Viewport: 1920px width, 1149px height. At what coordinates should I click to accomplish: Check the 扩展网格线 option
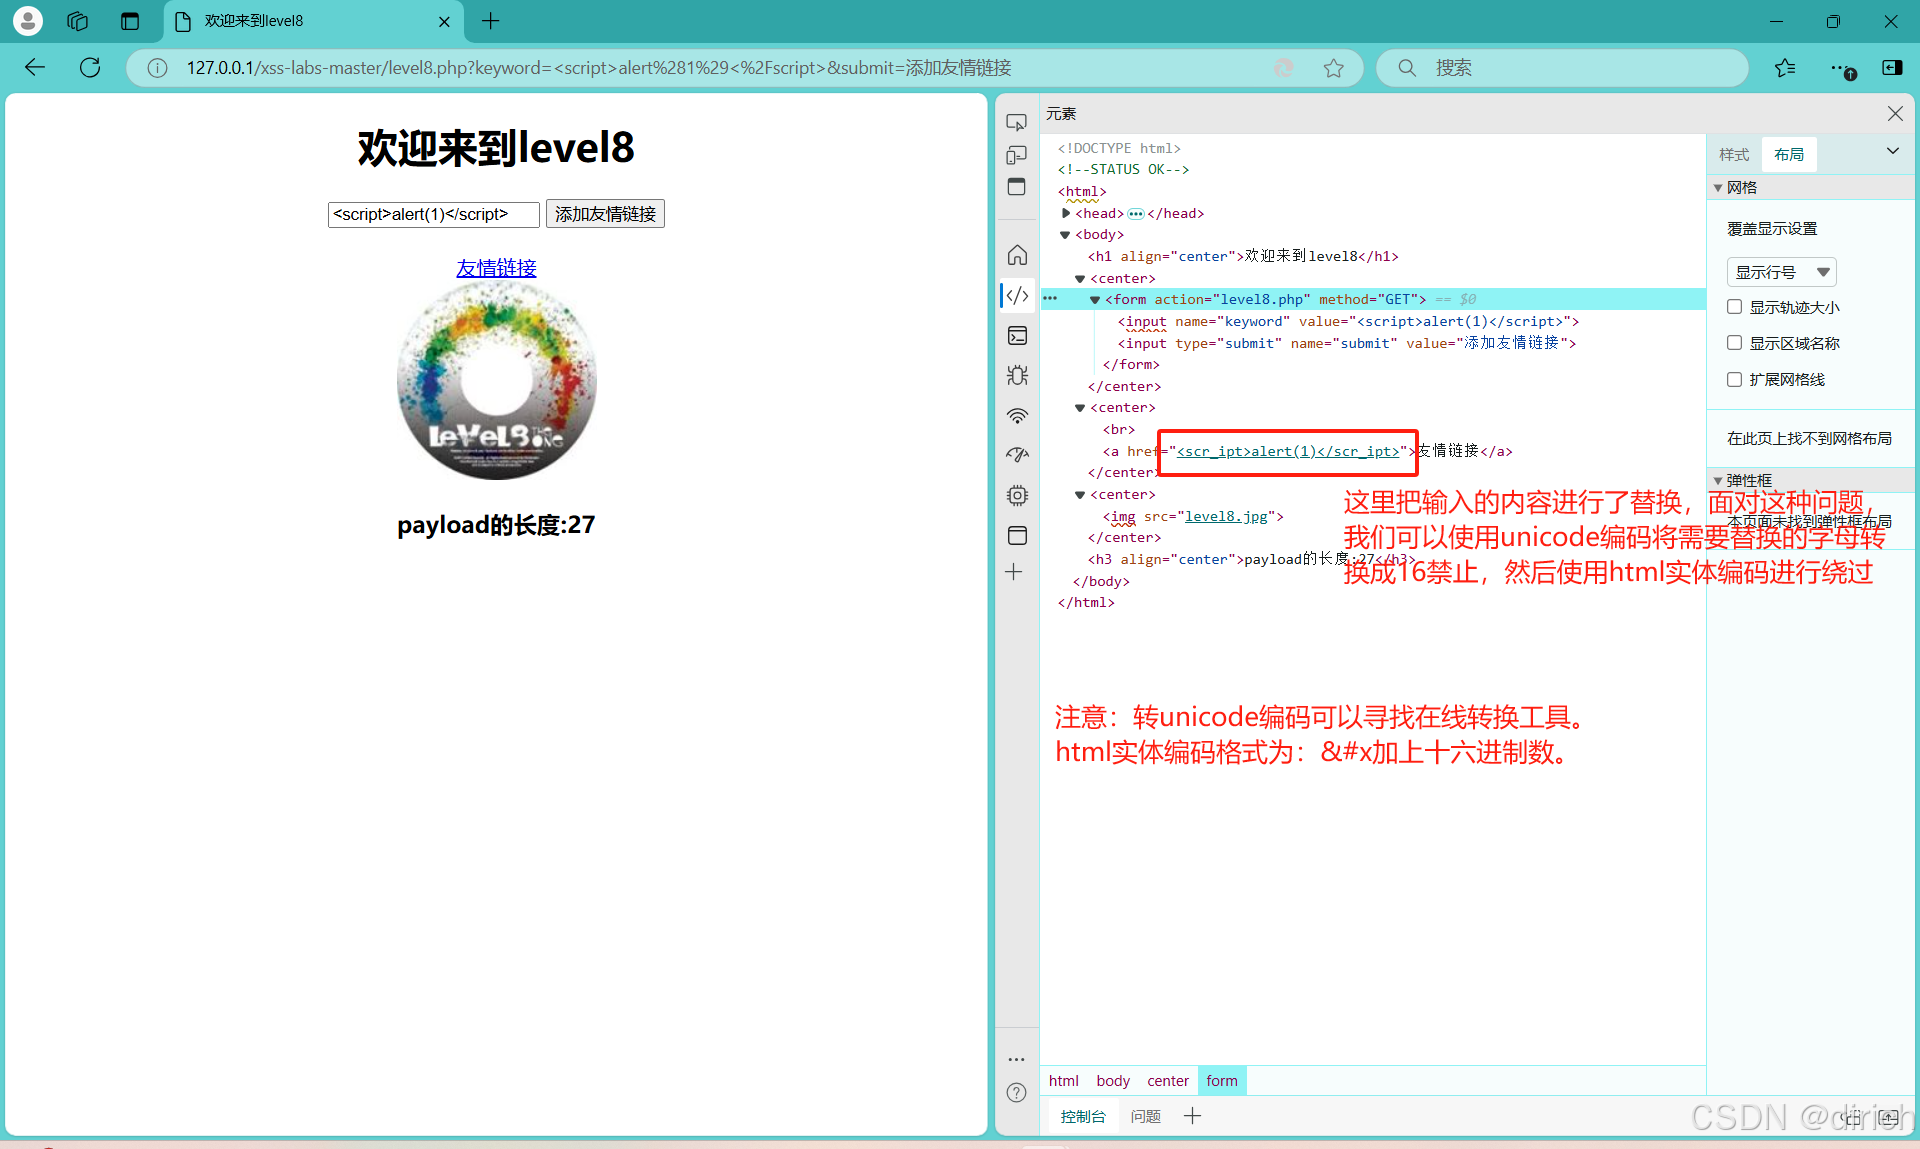click(x=1735, y=379)
